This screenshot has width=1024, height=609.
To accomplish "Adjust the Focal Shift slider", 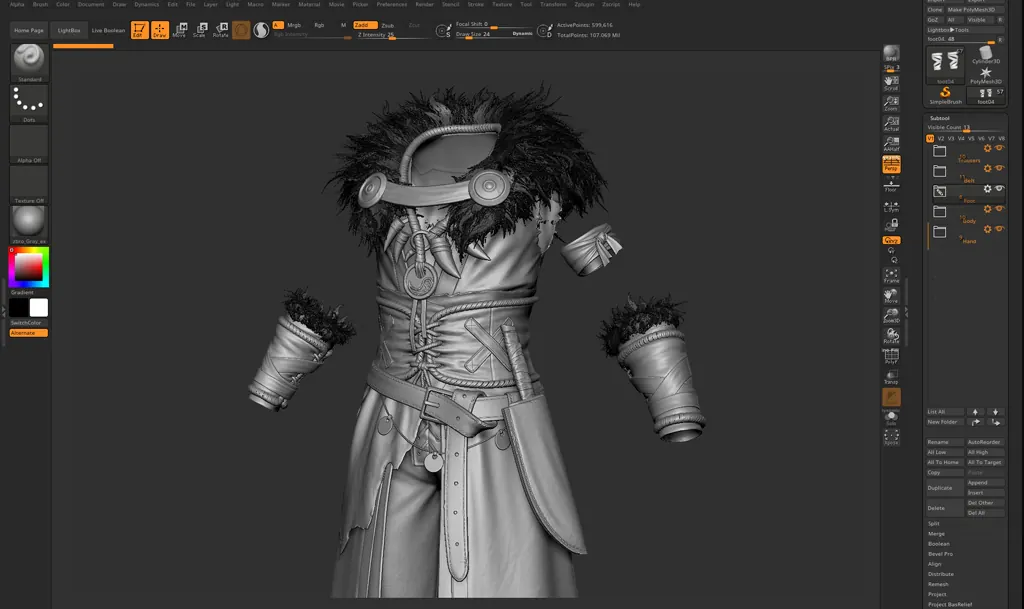I will pos(494,24).
